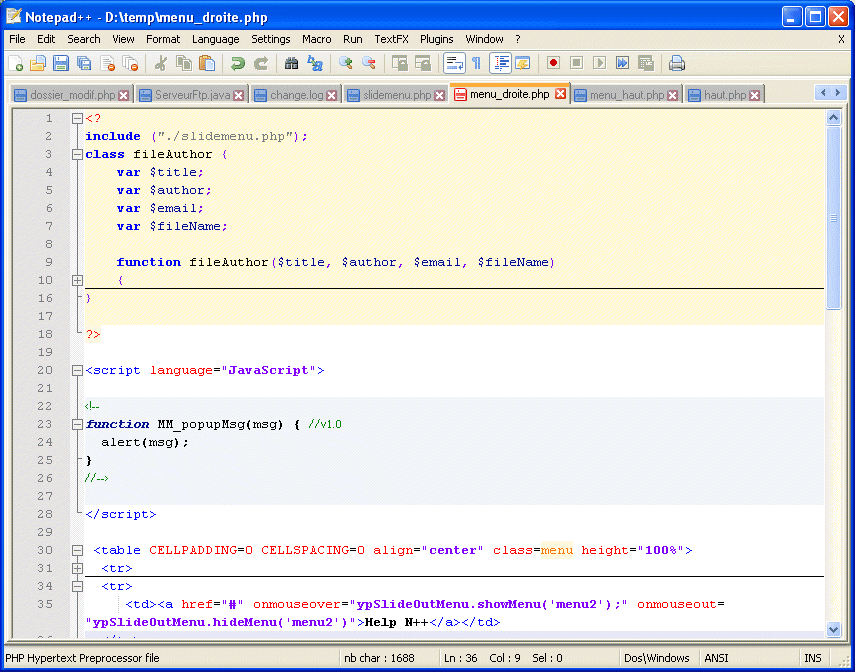Start recording a macro

click(x=553, y=62)
